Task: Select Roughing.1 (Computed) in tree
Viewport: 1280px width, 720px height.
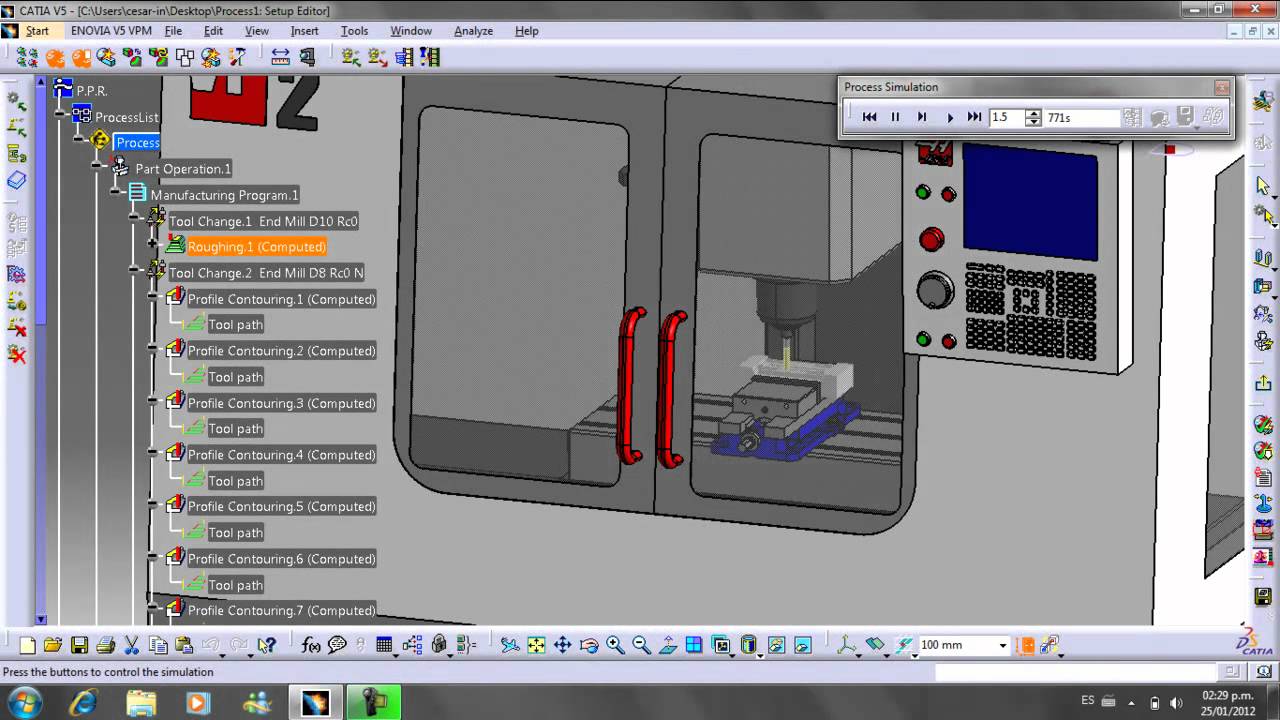Action: [x=257, y=247]
